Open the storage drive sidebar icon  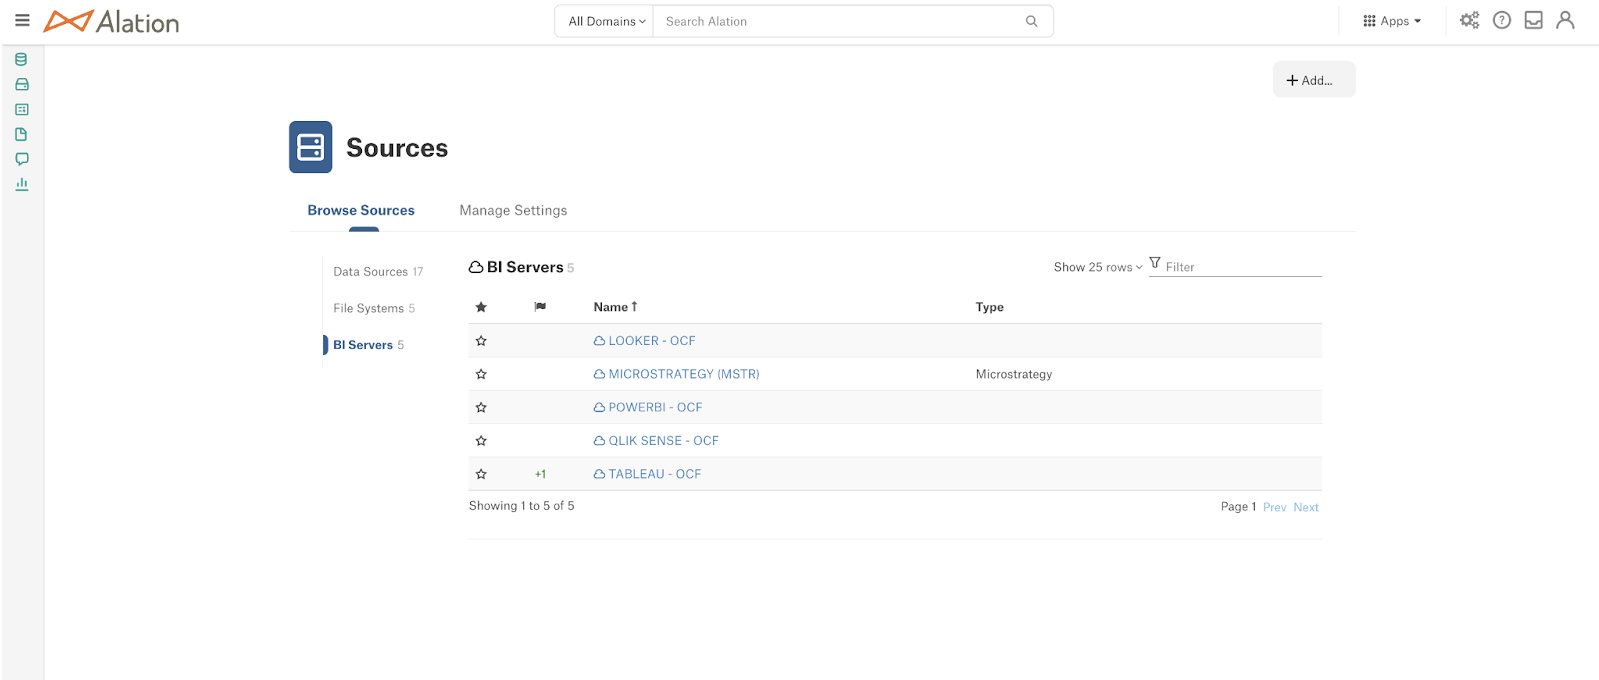21,85
